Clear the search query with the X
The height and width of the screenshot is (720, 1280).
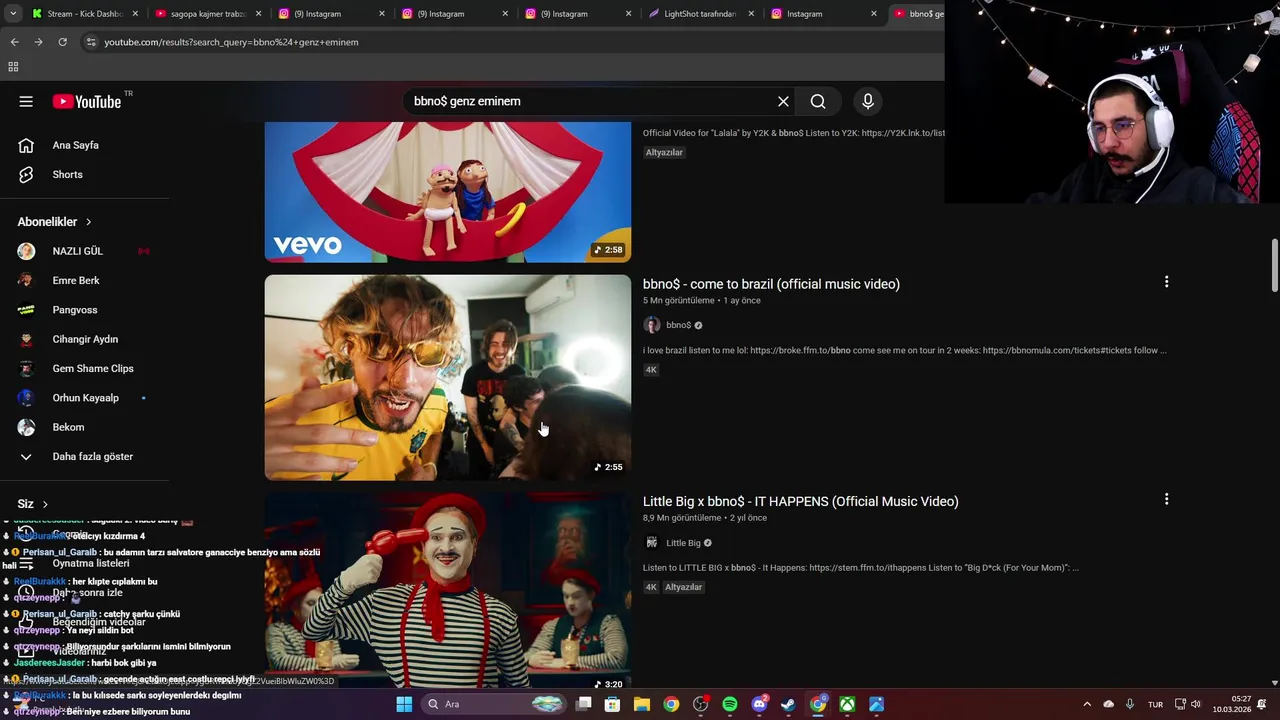click(783, 101)
